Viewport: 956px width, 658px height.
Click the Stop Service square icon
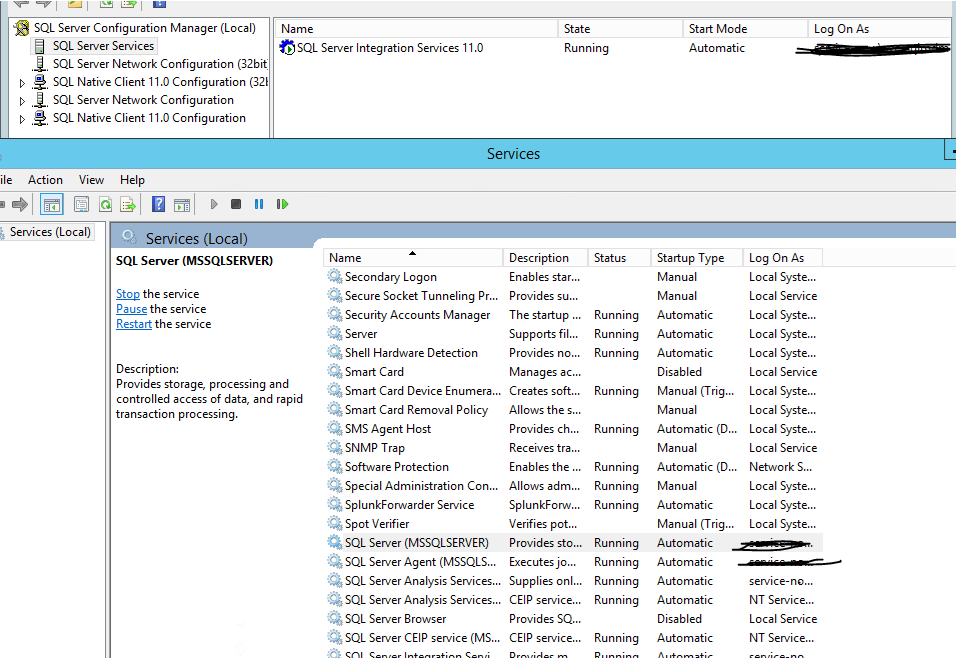[x=236, y=204]
